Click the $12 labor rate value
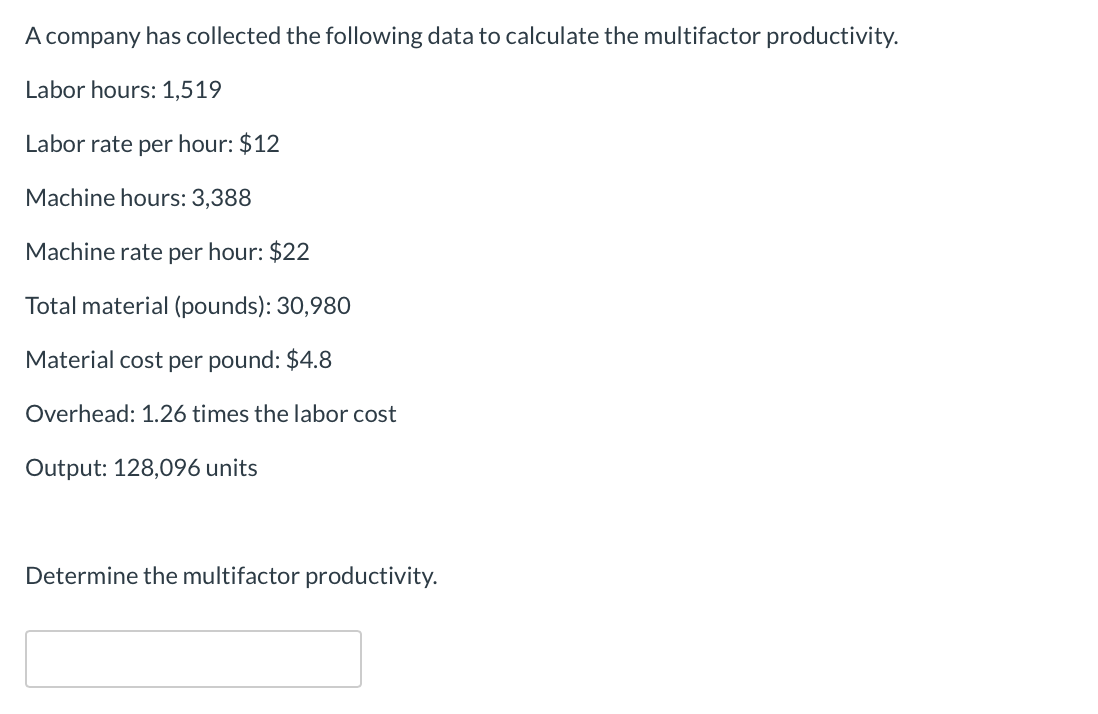The width and height of the screenshot is (1098, 714). pos(260,144)
